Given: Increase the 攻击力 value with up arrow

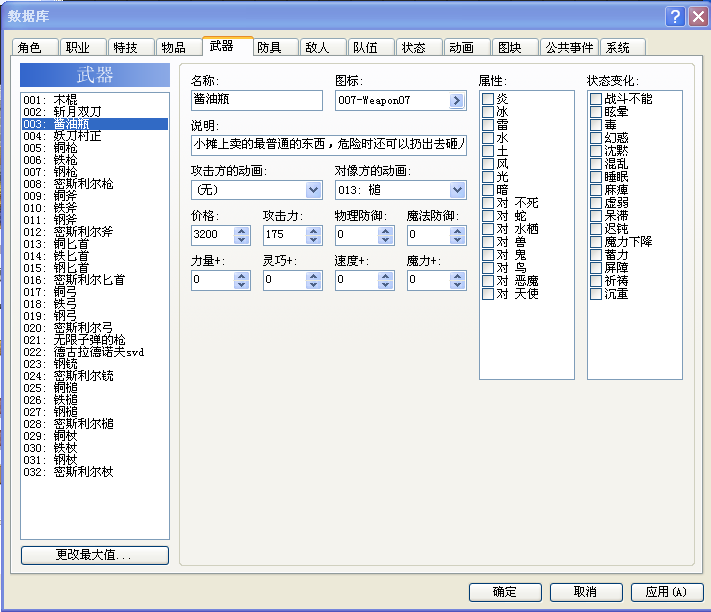Looking at the screenshot, I should click(x=314, y=231).
